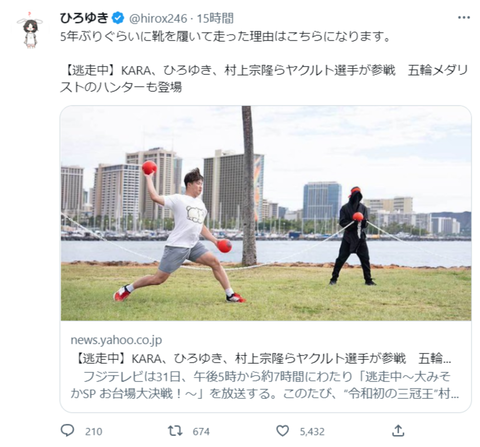The width and height of the screenshot is (480, 447).
Task: Click the quoted headline with 五輪メダリスト in the tweet body
Action: (264, 79)
